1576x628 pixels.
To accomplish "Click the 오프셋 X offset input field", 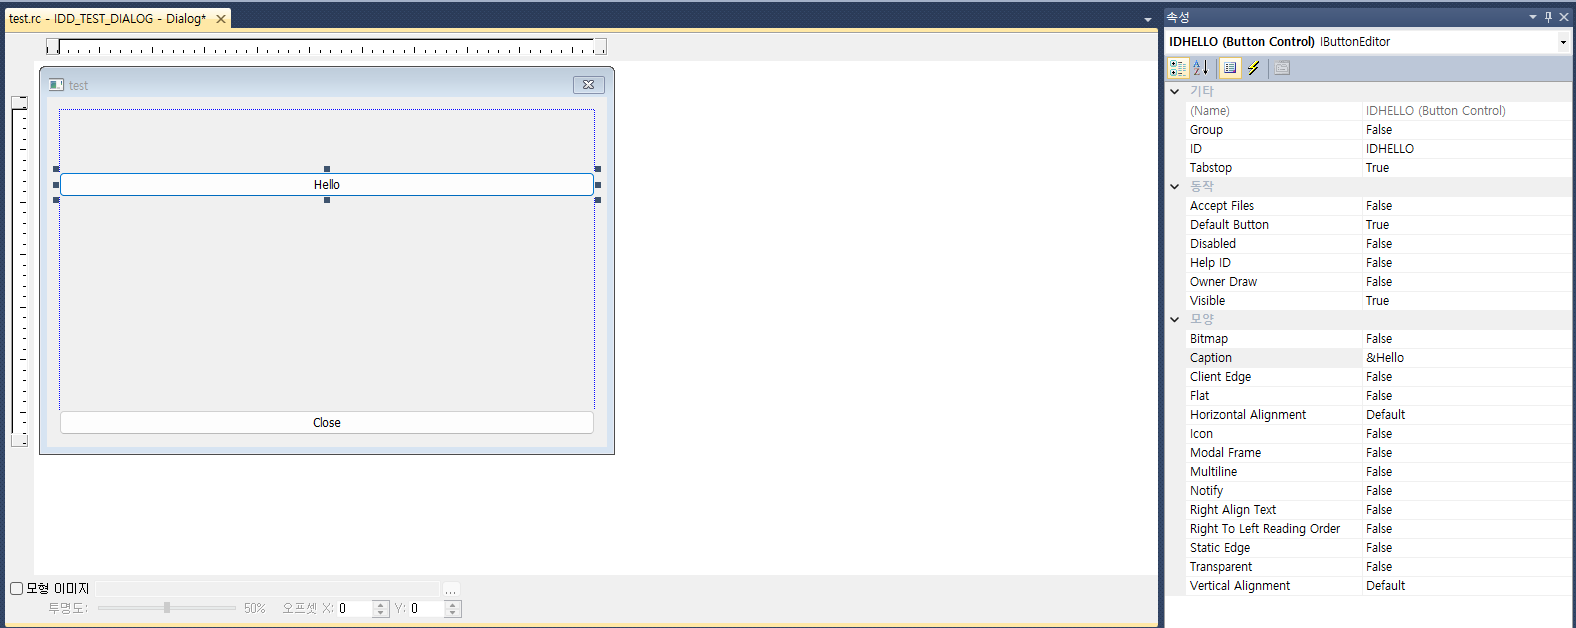I will coord(355,608).
